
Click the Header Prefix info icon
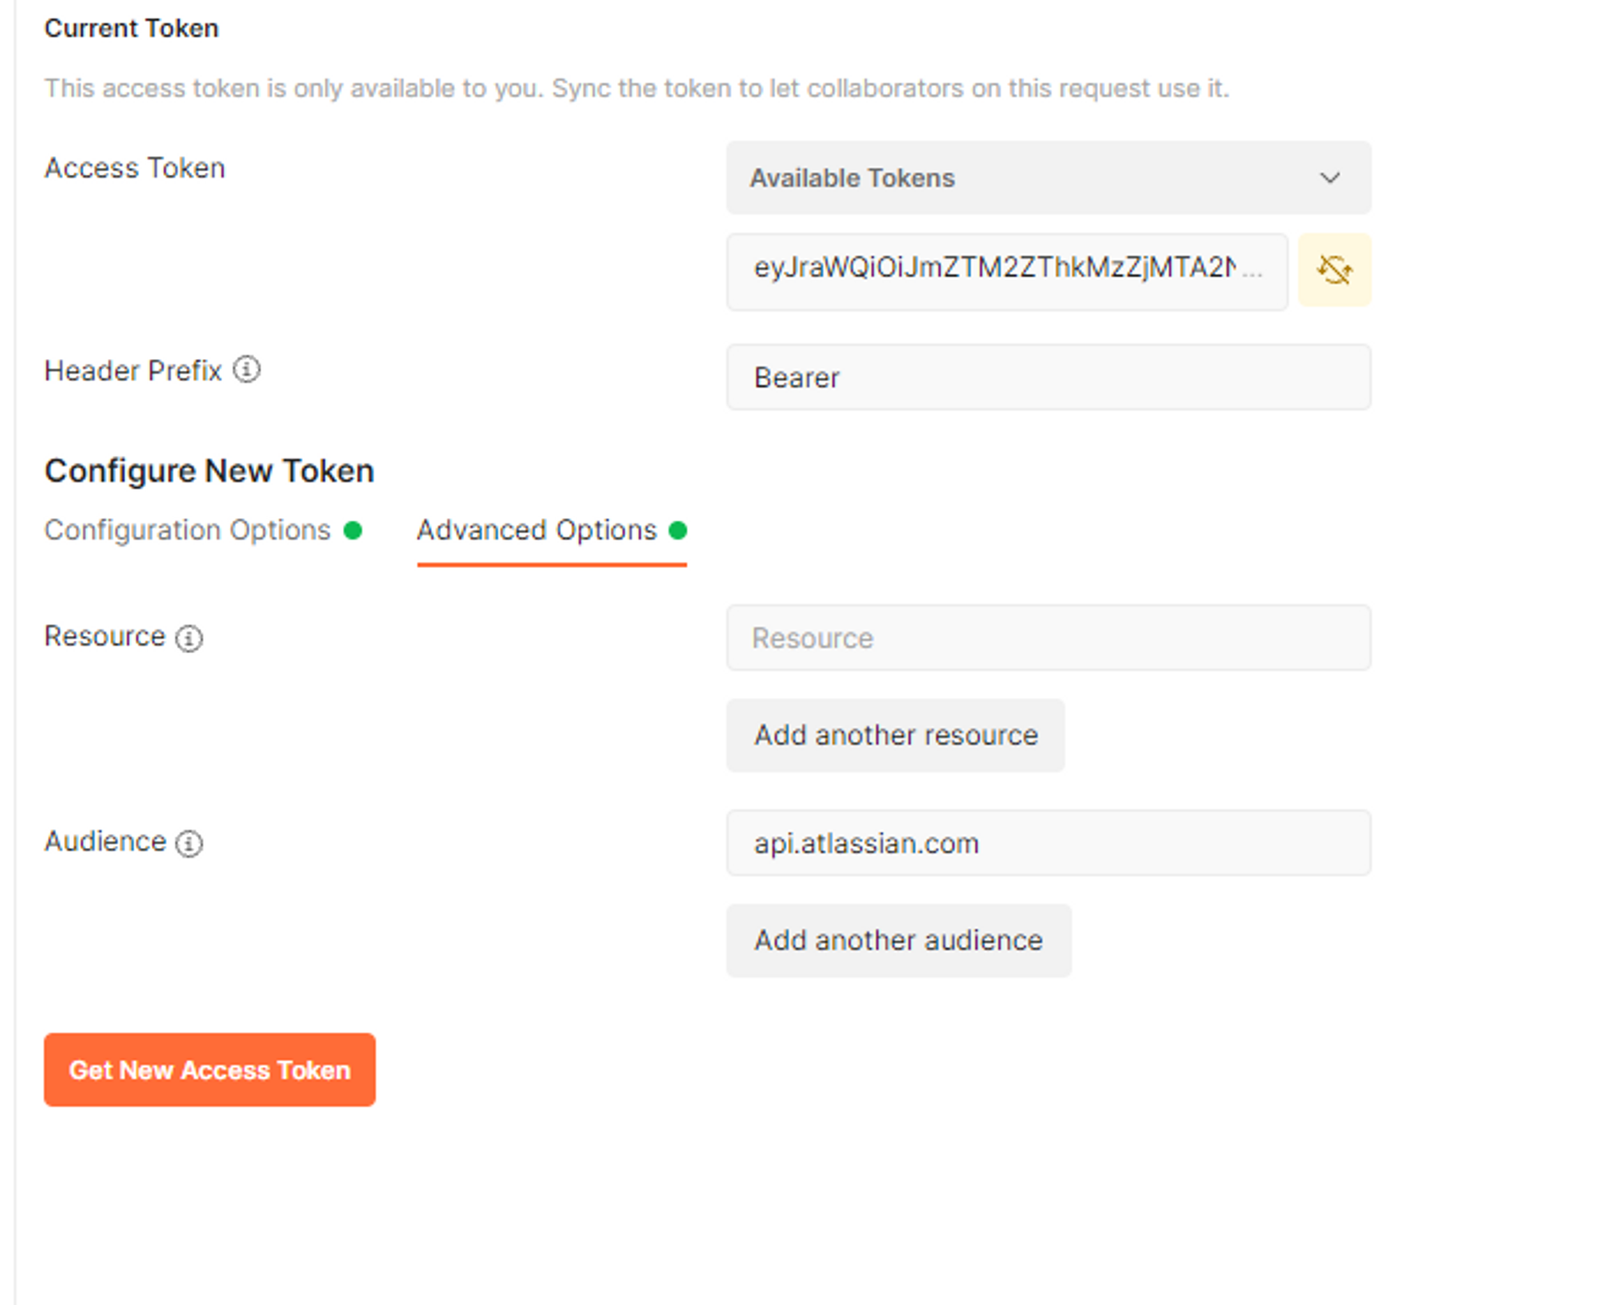click(247, 370)
